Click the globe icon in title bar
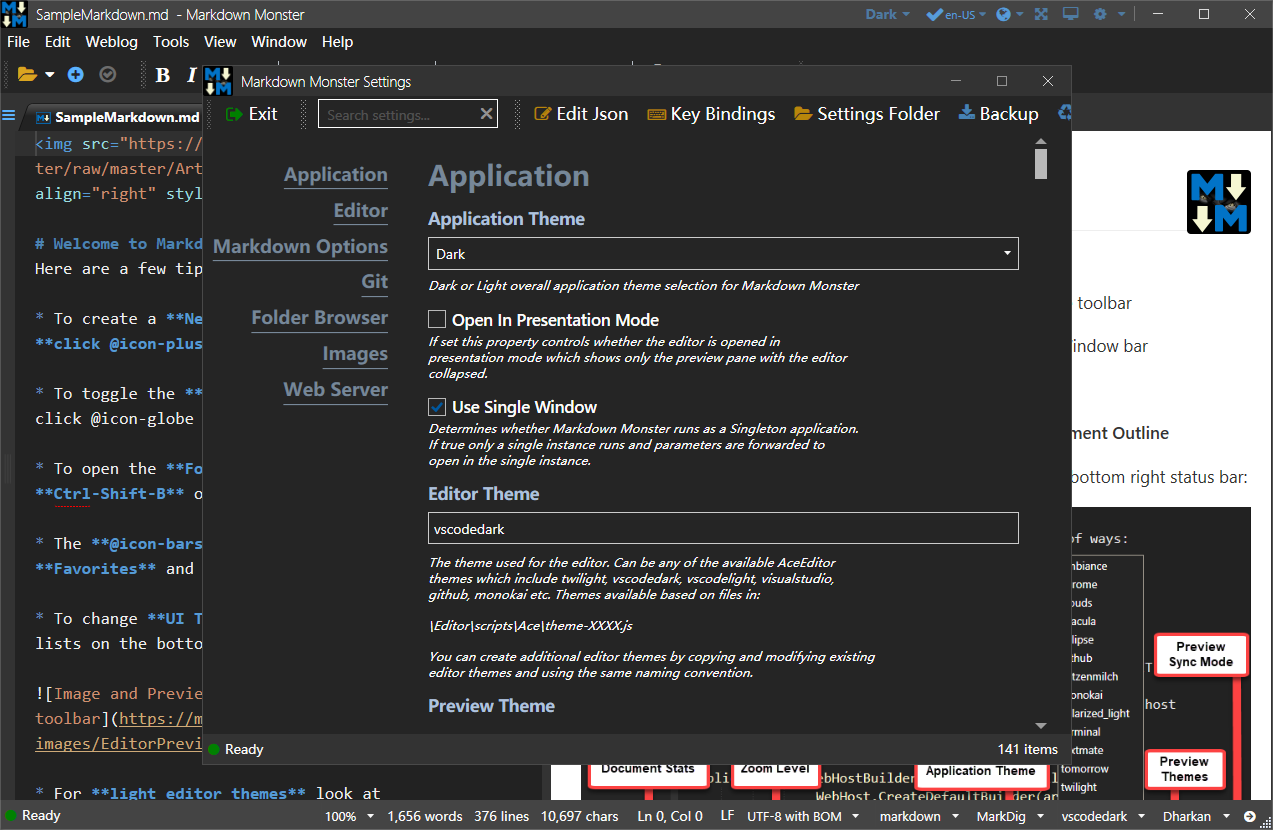 coord(1004,14)
